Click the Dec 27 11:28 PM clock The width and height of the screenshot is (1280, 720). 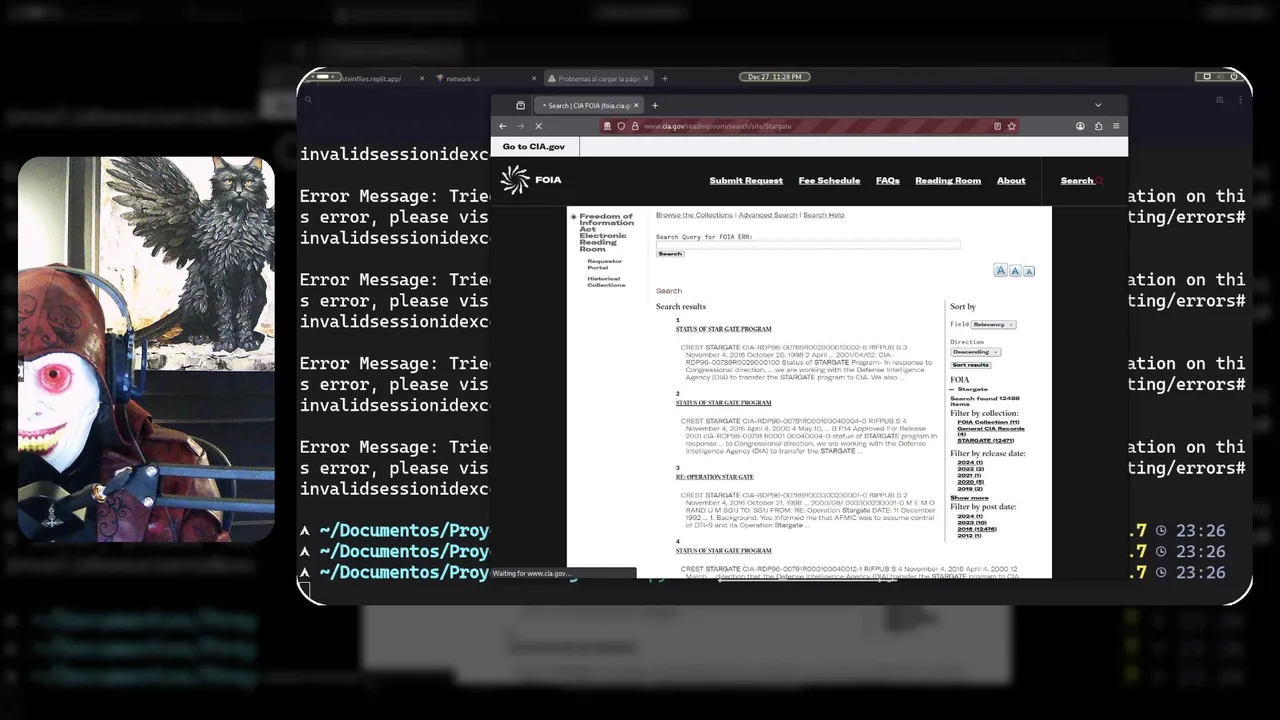[x=775, y=77]
